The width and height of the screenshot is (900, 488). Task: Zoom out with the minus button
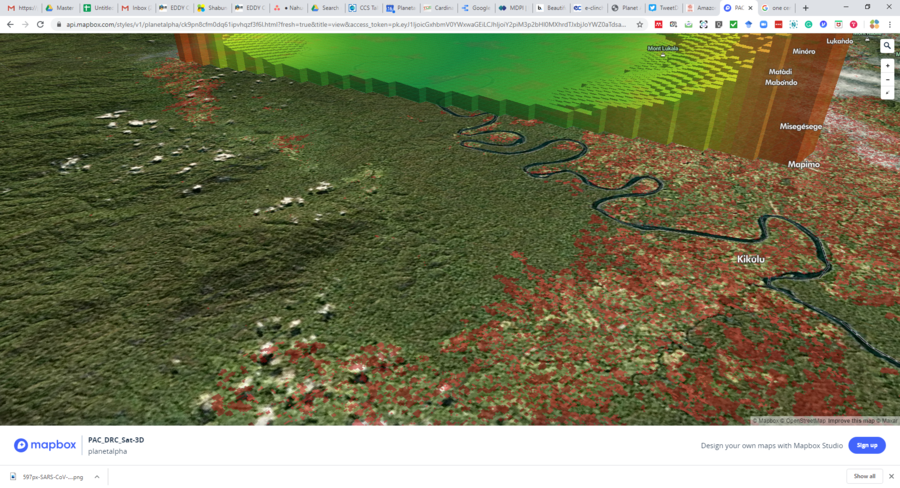tap(887, 79)
